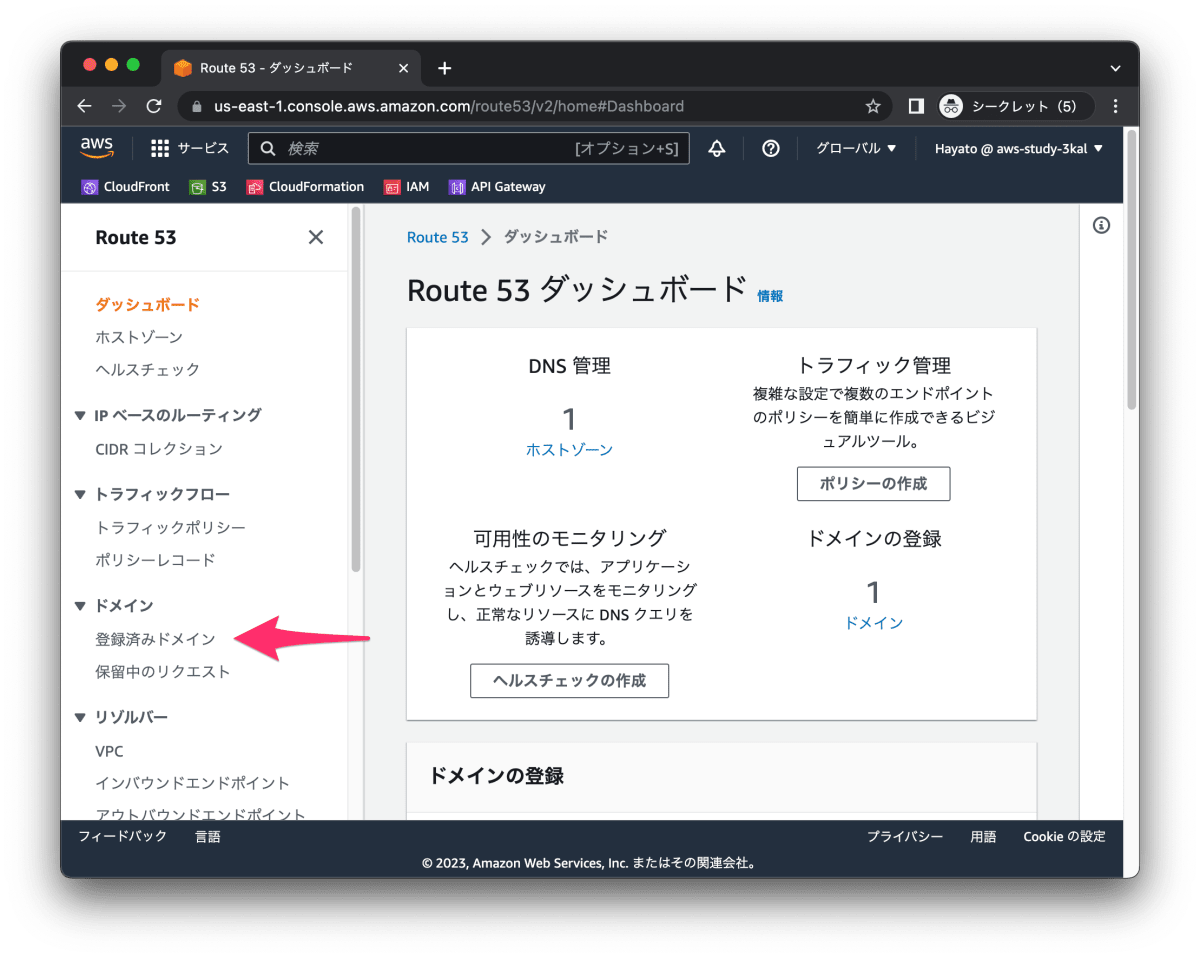Click the Route 53 breadcrumb link
Viewport: 1200px width, 958px height.
click(x=438, y=237)
